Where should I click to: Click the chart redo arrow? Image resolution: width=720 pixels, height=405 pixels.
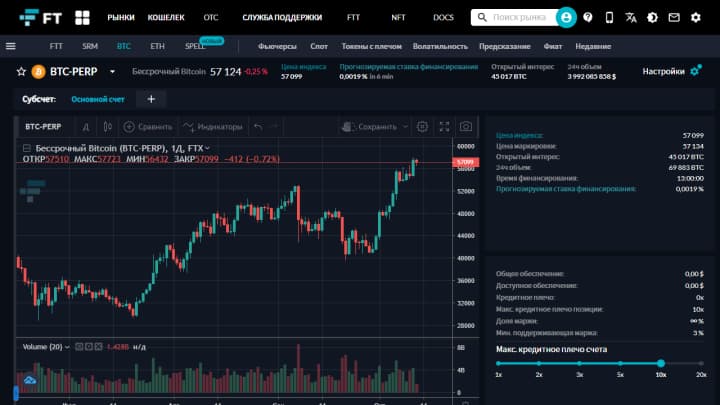(x=275, y=127)
